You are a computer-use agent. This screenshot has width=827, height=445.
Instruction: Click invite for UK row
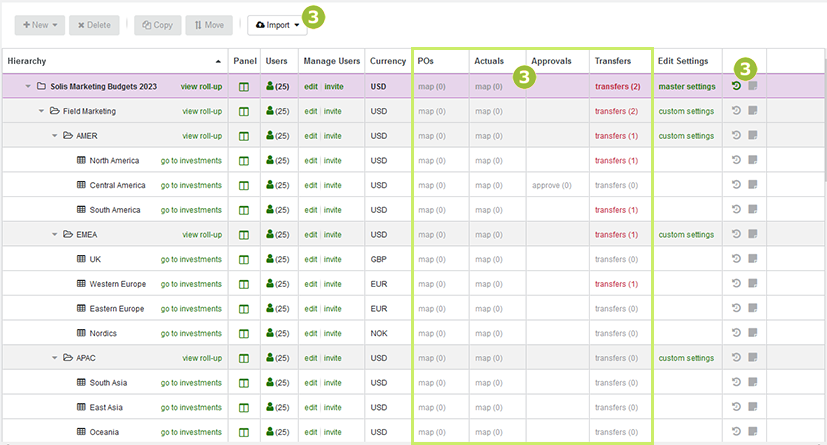tap(332, 259)
